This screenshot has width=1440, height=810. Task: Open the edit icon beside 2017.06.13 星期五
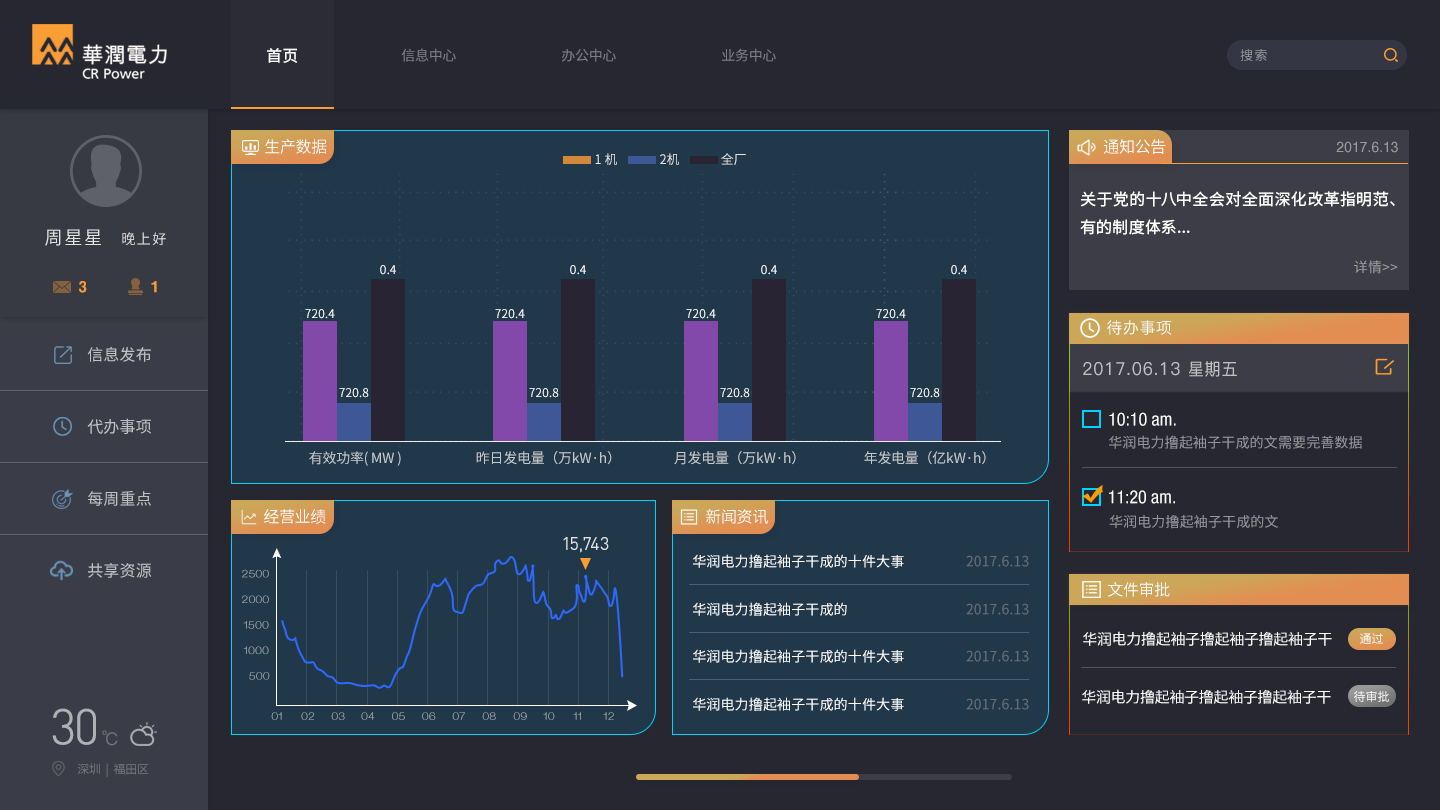1383,367
